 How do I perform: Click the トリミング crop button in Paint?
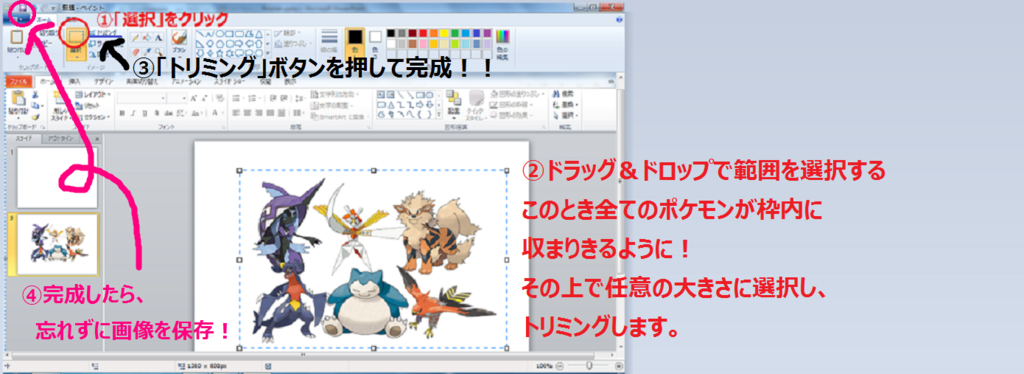pos(103,32)
